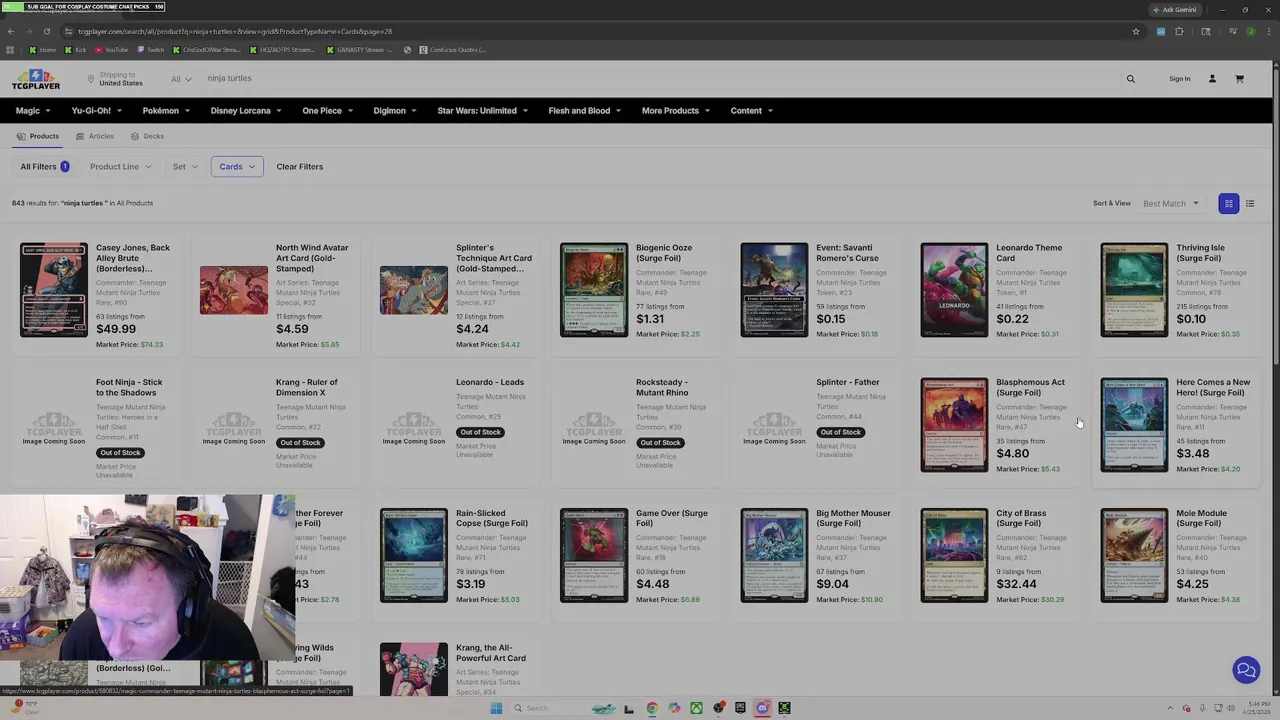The height and width of the screenshot is (720, 1280).
Task: Open Biogenic Ooze (Surge Foil) card image
Action: click(x=594, y=289)
